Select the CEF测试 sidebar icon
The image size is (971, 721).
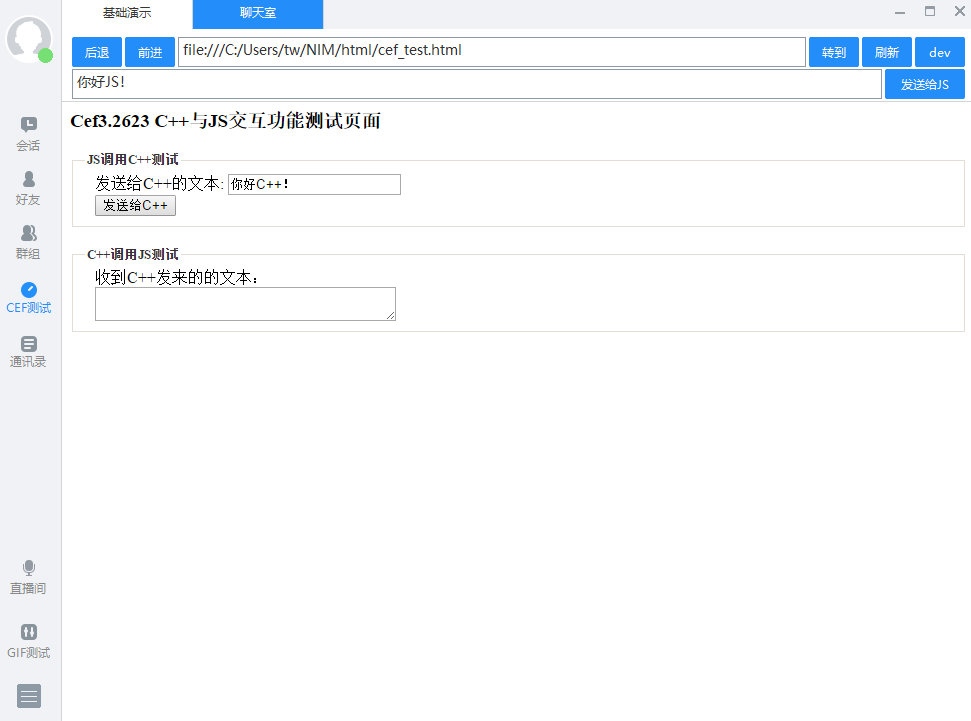click(28, 297)
